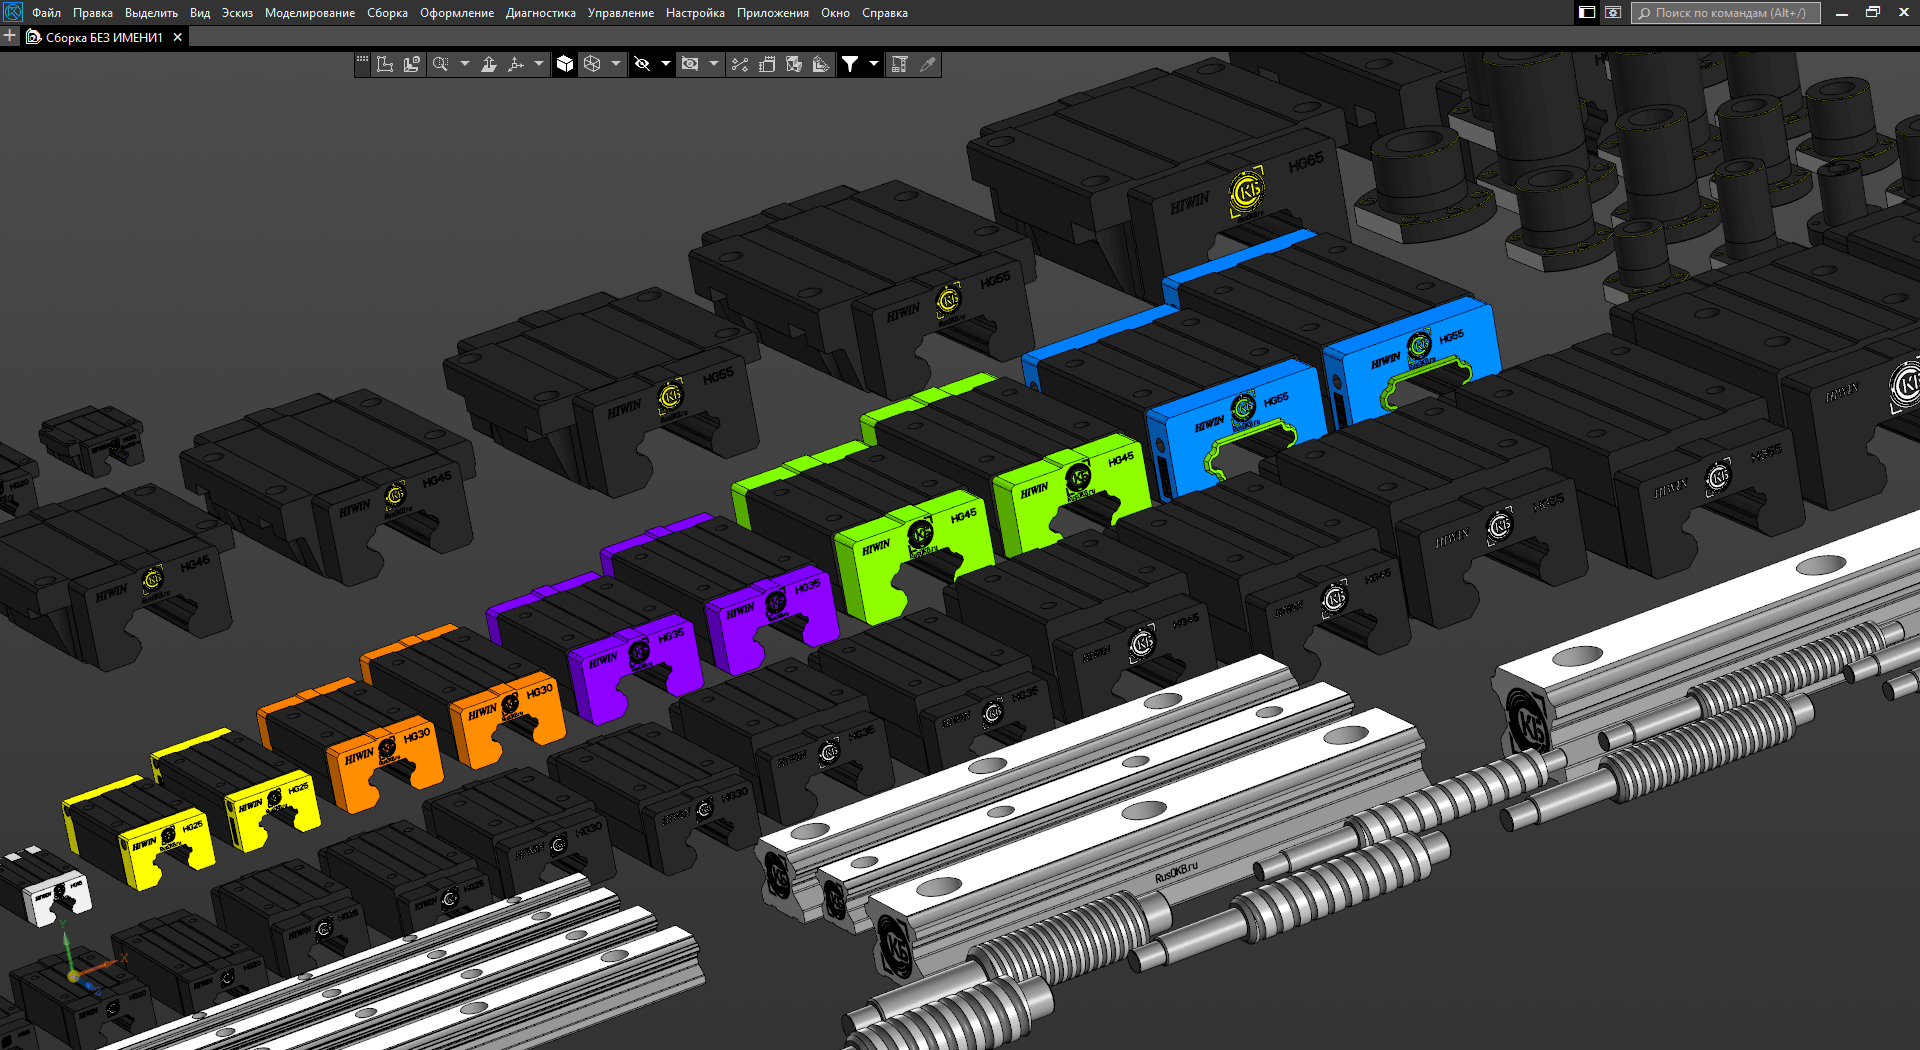Toggle the hide elements crossed-eye icon
The width and height of the screenshot is (1920, 1050).
[642, 64]
